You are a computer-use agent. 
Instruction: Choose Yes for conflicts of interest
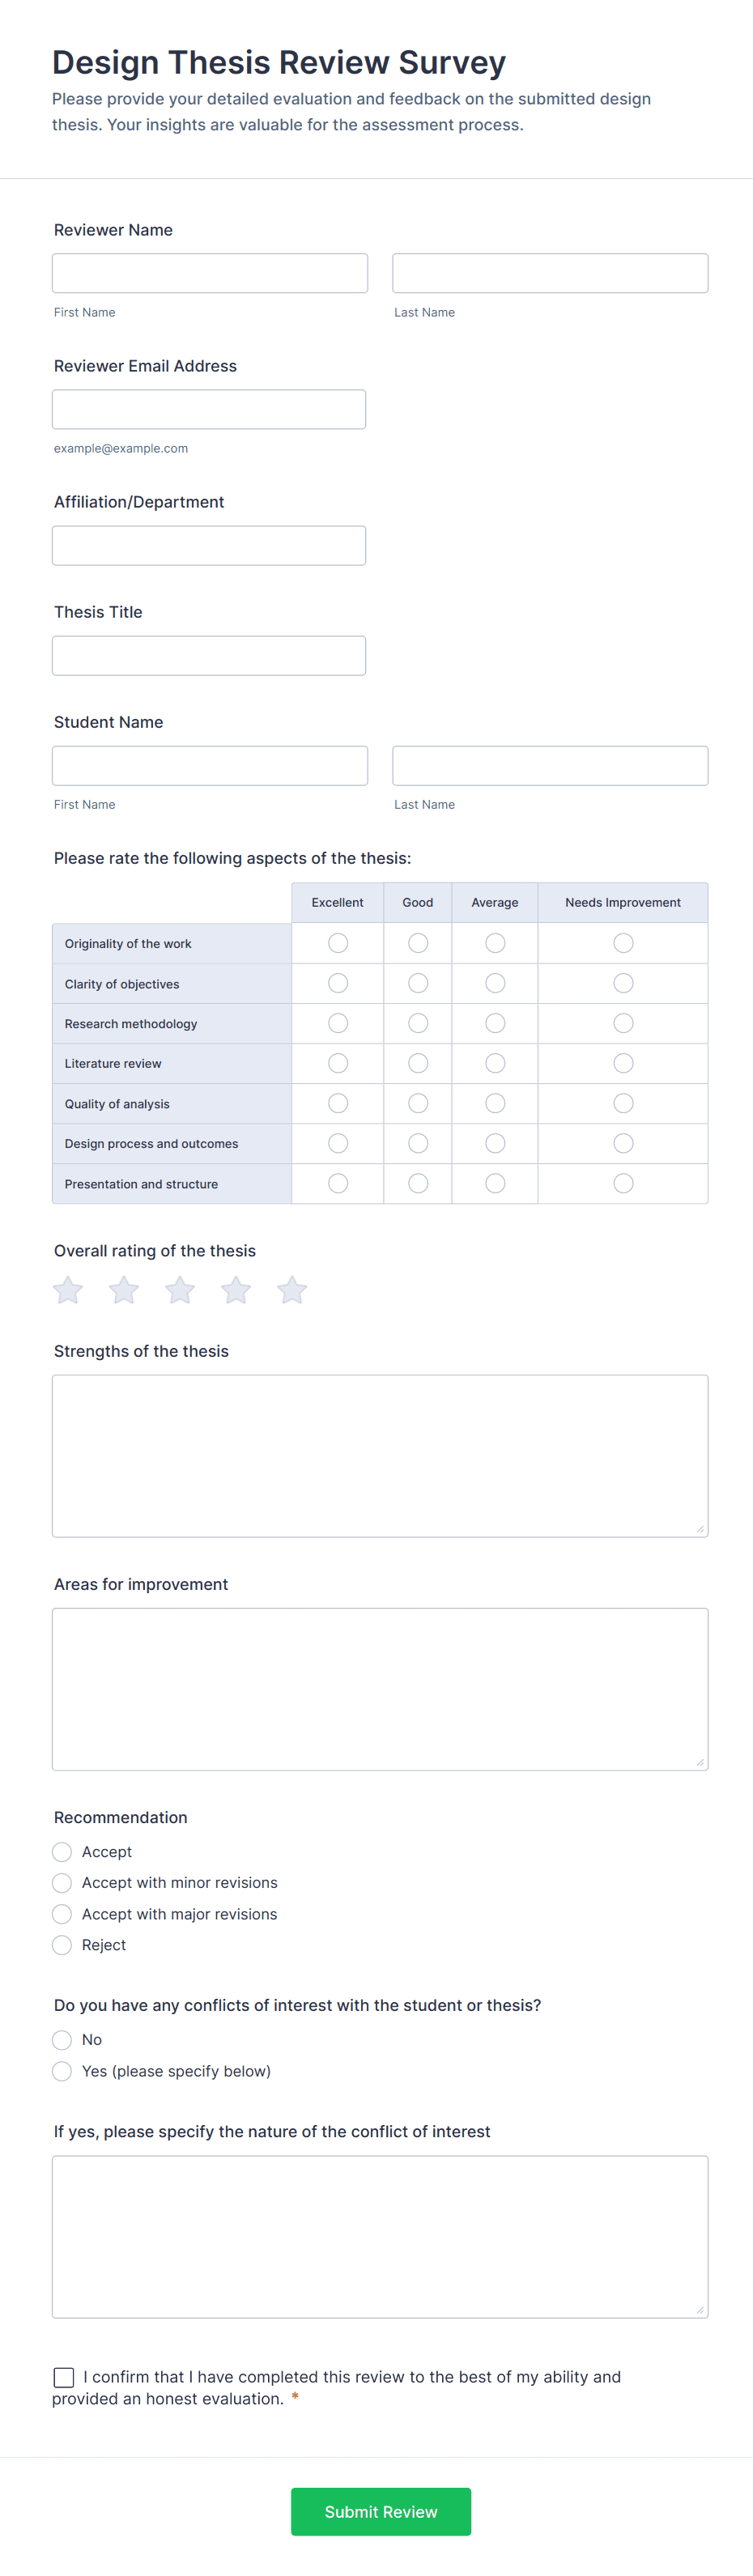tap(62, 2071)
